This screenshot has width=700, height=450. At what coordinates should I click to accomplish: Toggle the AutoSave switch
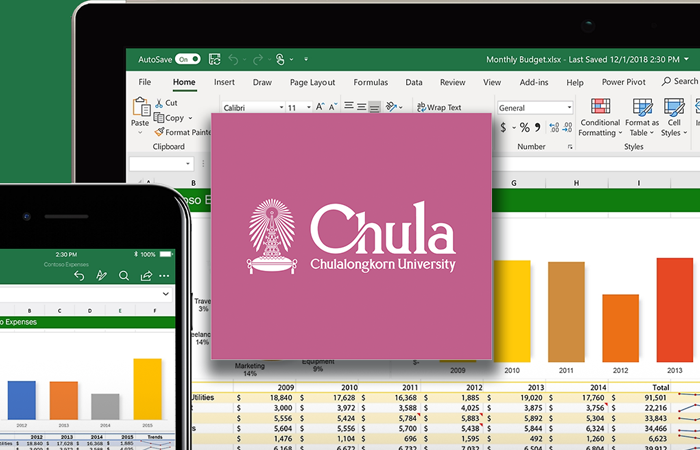tap(188, 59)
